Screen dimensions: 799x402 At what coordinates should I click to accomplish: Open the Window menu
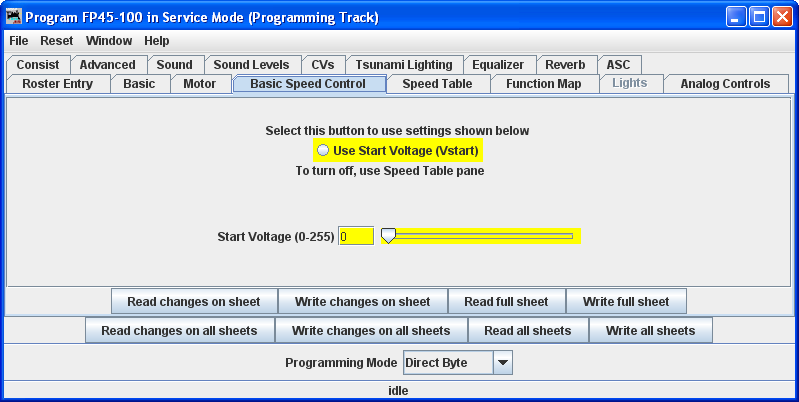coord(108,41)
